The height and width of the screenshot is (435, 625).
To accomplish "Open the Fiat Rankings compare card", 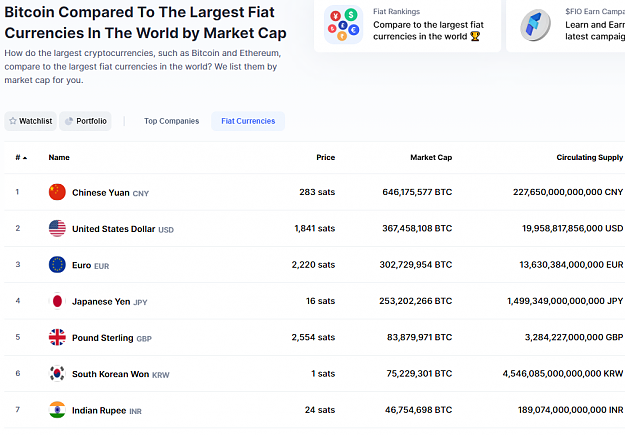I will (407, 25).
